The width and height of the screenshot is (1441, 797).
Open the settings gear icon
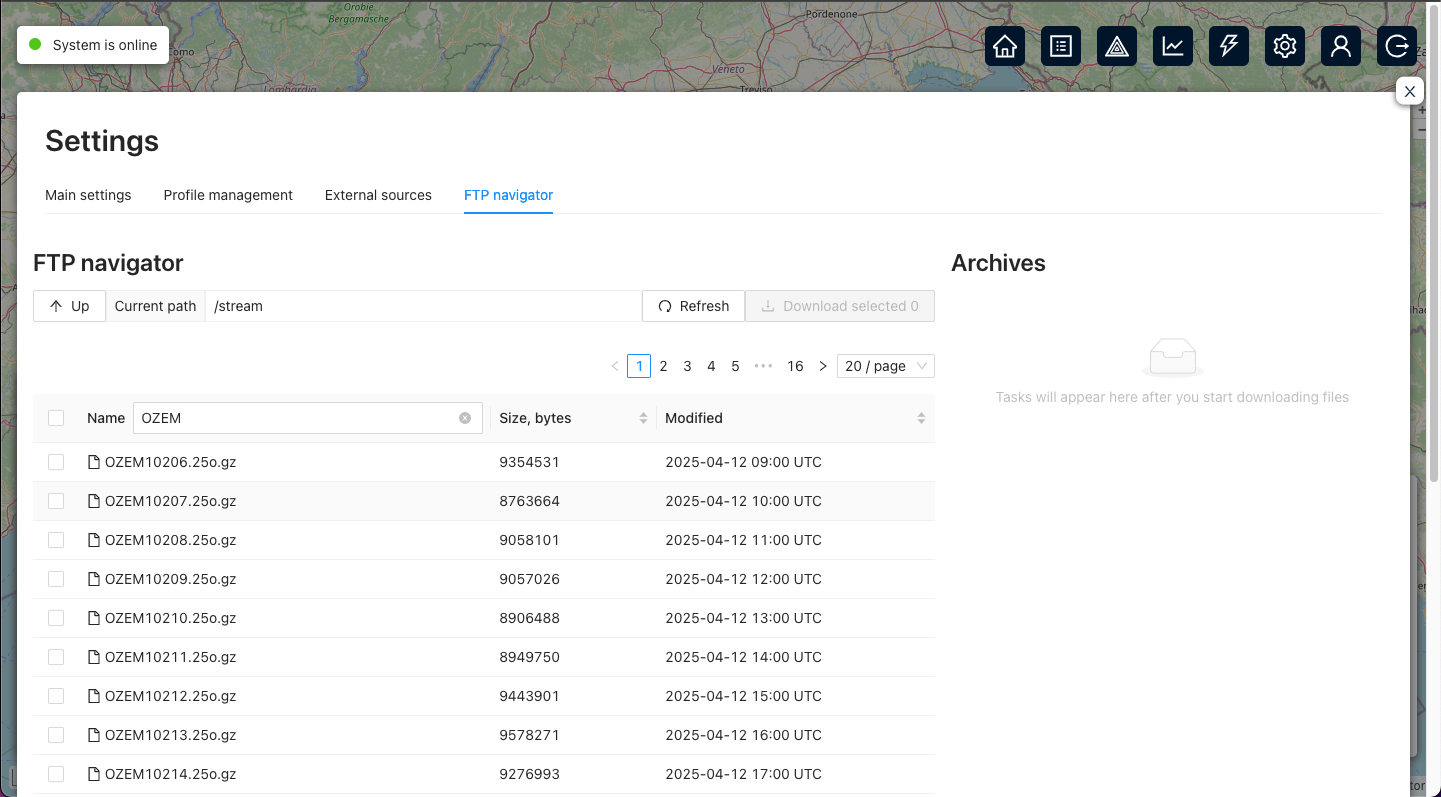coord(1285,46)
